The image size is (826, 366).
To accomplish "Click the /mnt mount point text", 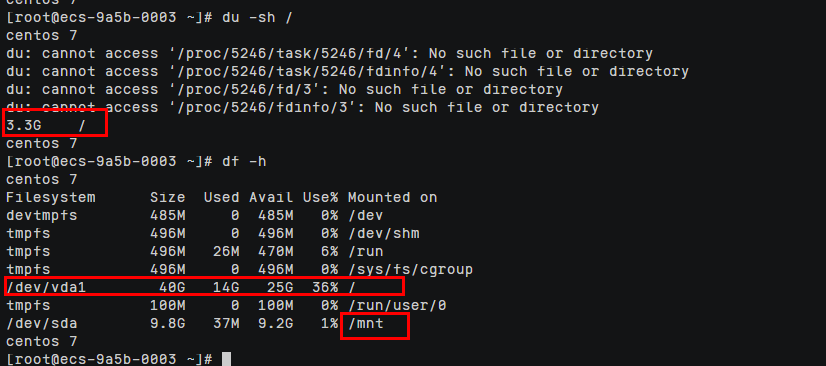I will 366,323.
